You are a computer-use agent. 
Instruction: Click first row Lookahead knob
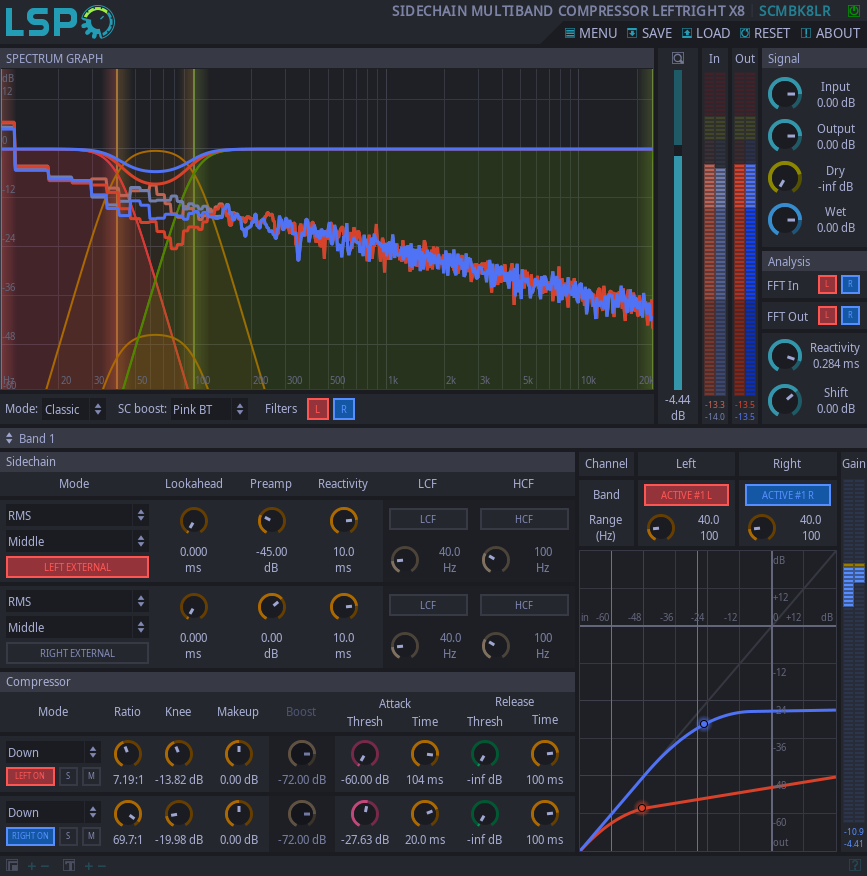(194, 521)
